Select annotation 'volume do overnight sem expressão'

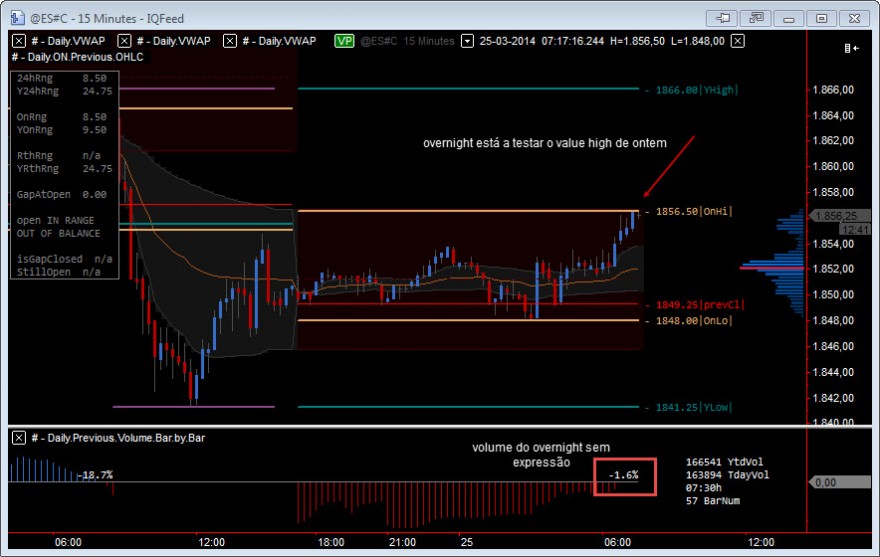540,455
